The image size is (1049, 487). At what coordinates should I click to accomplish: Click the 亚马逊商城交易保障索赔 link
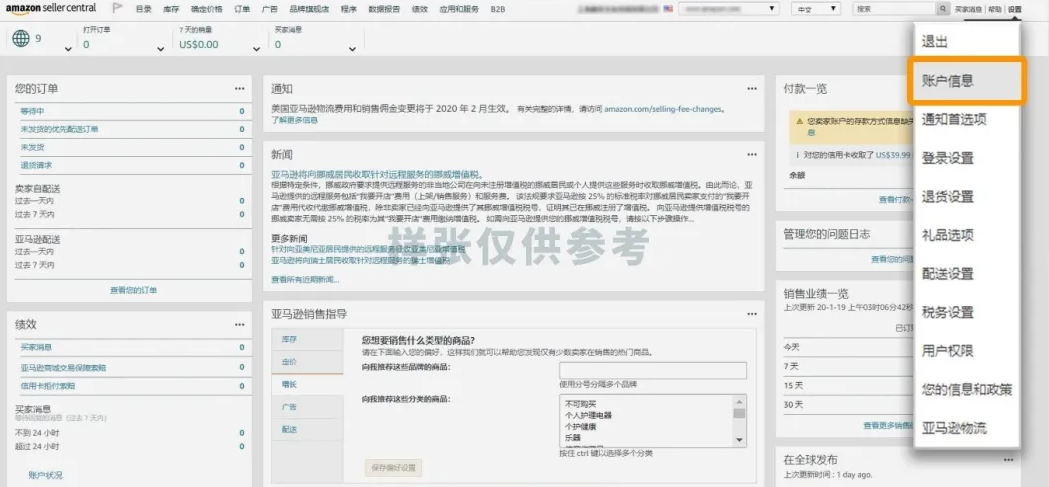(x=63, y=367)
